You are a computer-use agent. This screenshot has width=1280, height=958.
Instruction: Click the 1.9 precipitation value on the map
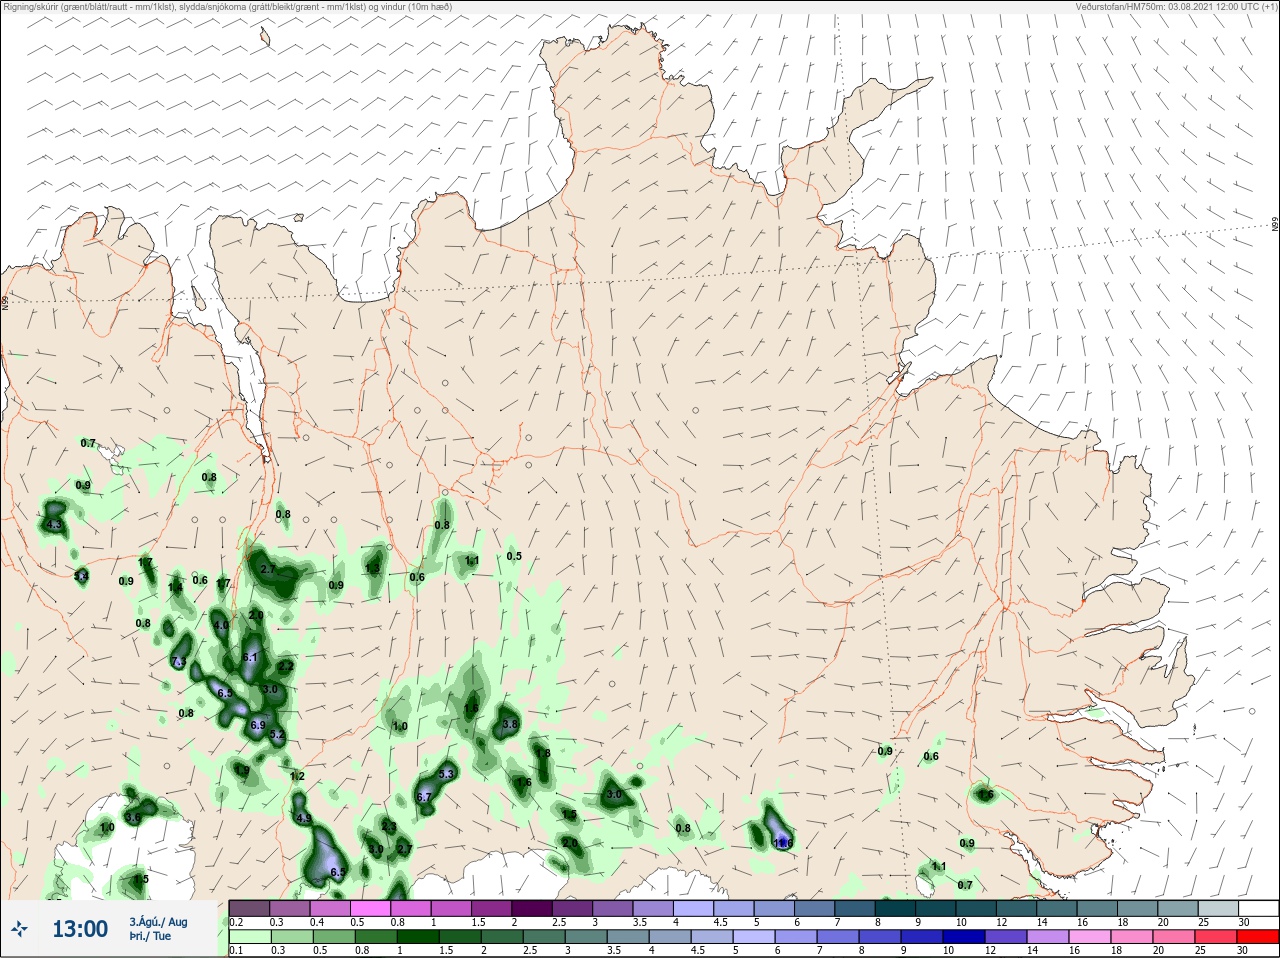coord(243,771)
